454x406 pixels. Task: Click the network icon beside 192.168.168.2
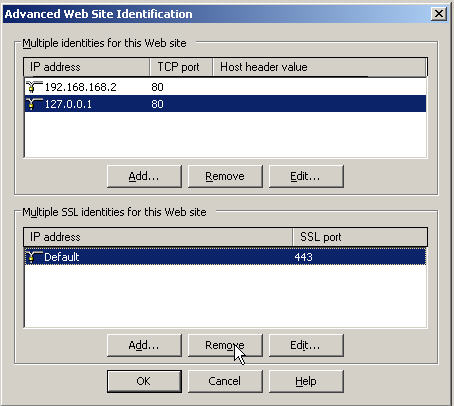pyautogui.click(x=34, y=87)
